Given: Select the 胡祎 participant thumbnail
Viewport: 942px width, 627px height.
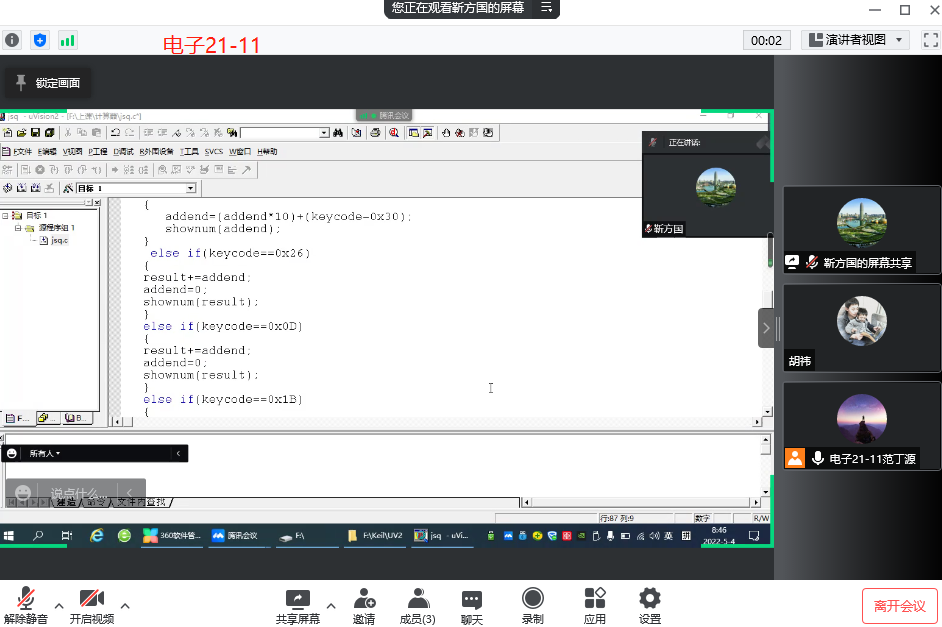Looking at the screenshot, I should coord(861,327).
